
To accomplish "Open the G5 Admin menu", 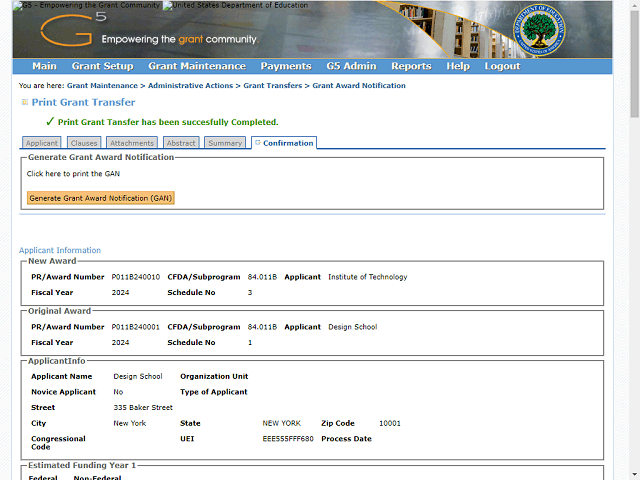I will 351,66.
